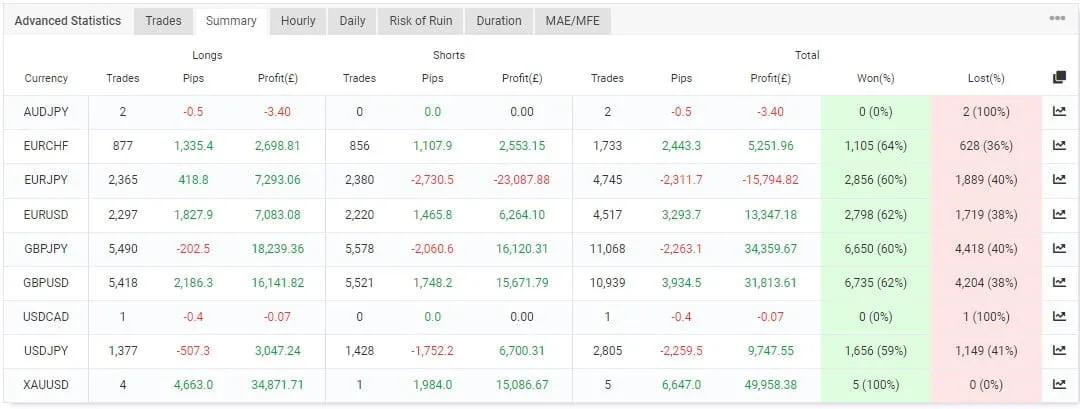The height and width of the screenshot is (409, 1080).
Task: Select the Hourly tab
Action: (298, 21)
